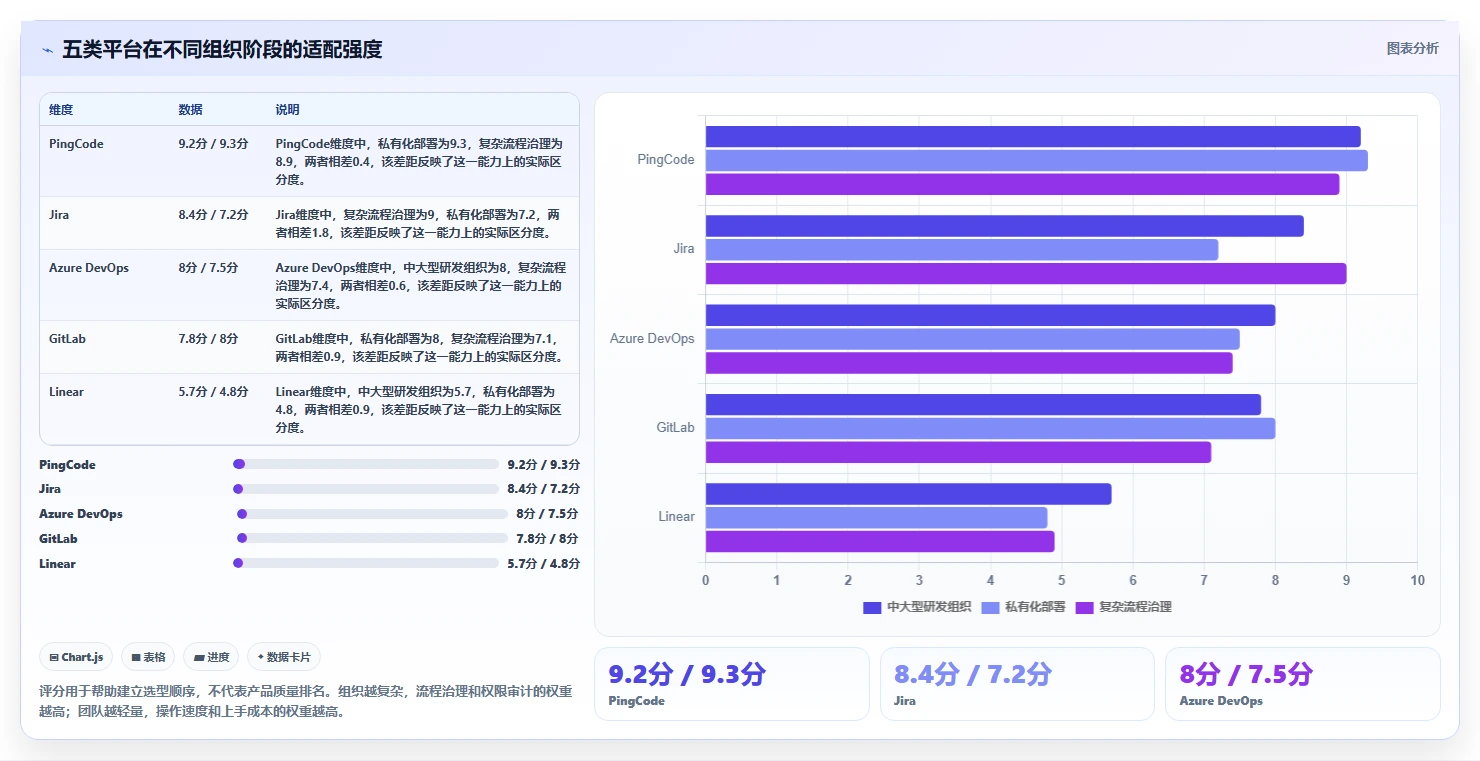Click the Azure DevOps y-axis label in chart

(652, 338)
